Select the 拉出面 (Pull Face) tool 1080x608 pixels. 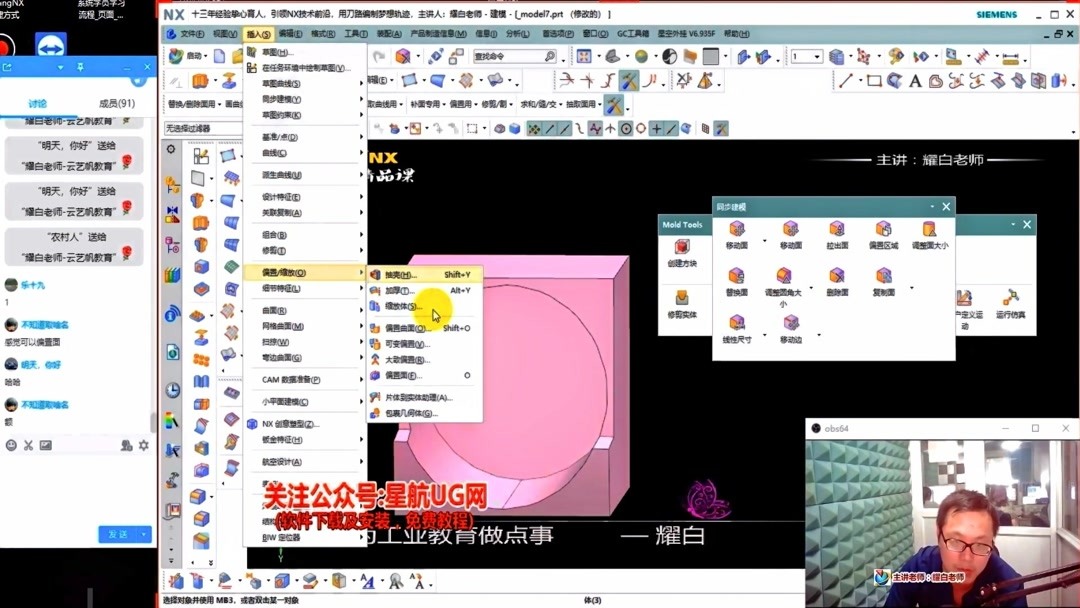(838, 231)
